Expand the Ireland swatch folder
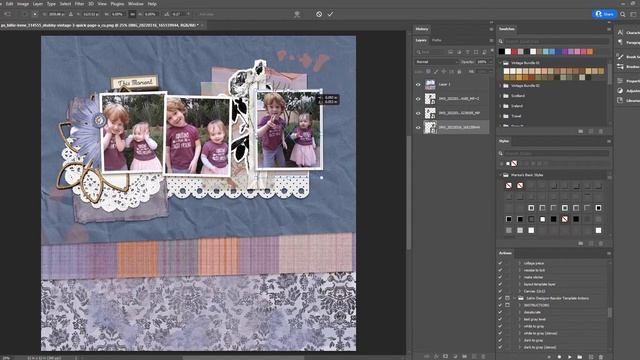The image size is (640, 360). pyautogui.click(x=501, y=106)
